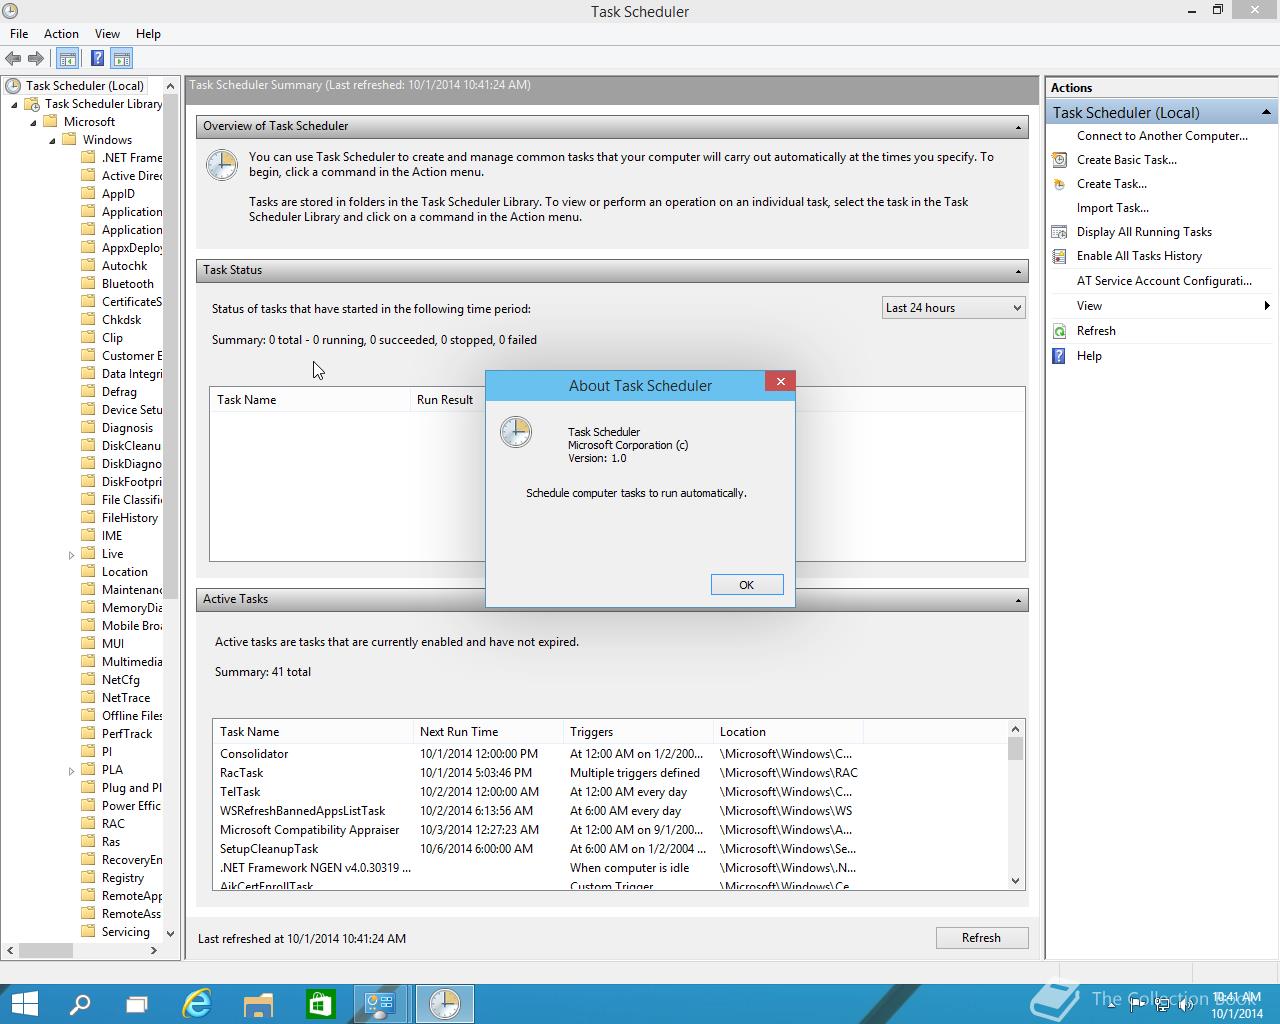This screenshot has height=1024, width=1280.
Task: Open the File menu
Action: [x=19, y=33]
